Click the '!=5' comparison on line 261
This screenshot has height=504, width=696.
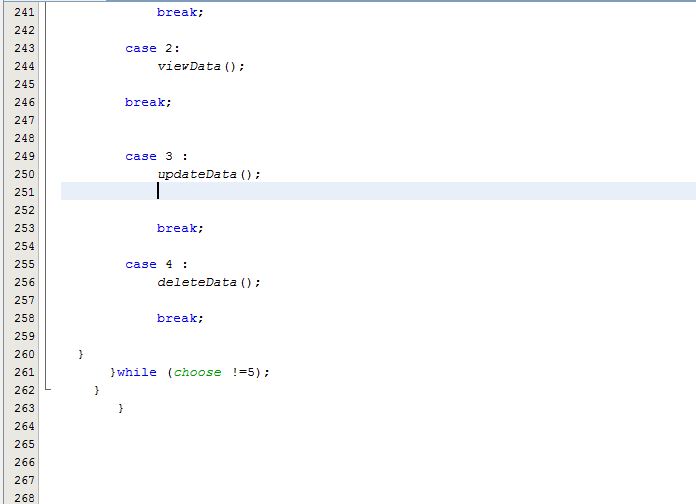point(244,372)
